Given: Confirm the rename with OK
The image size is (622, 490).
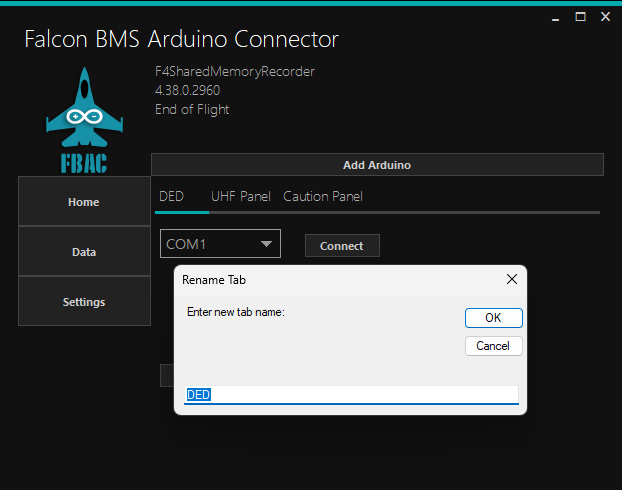Looking at the screenshot, I should point(493,318).
